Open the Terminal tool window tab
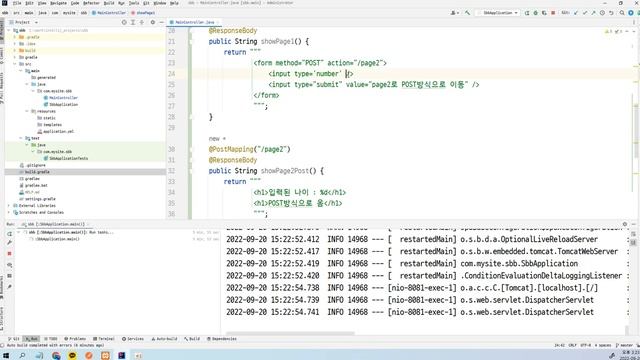The image size is (640, 360). [104, 339]
